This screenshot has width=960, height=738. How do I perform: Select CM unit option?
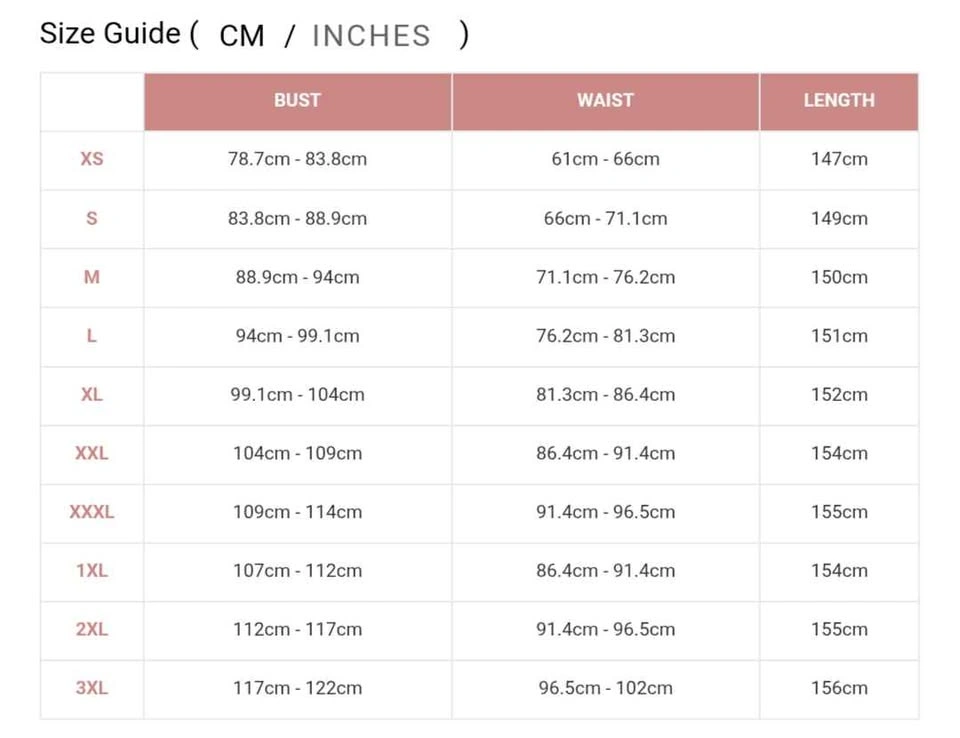242,36
